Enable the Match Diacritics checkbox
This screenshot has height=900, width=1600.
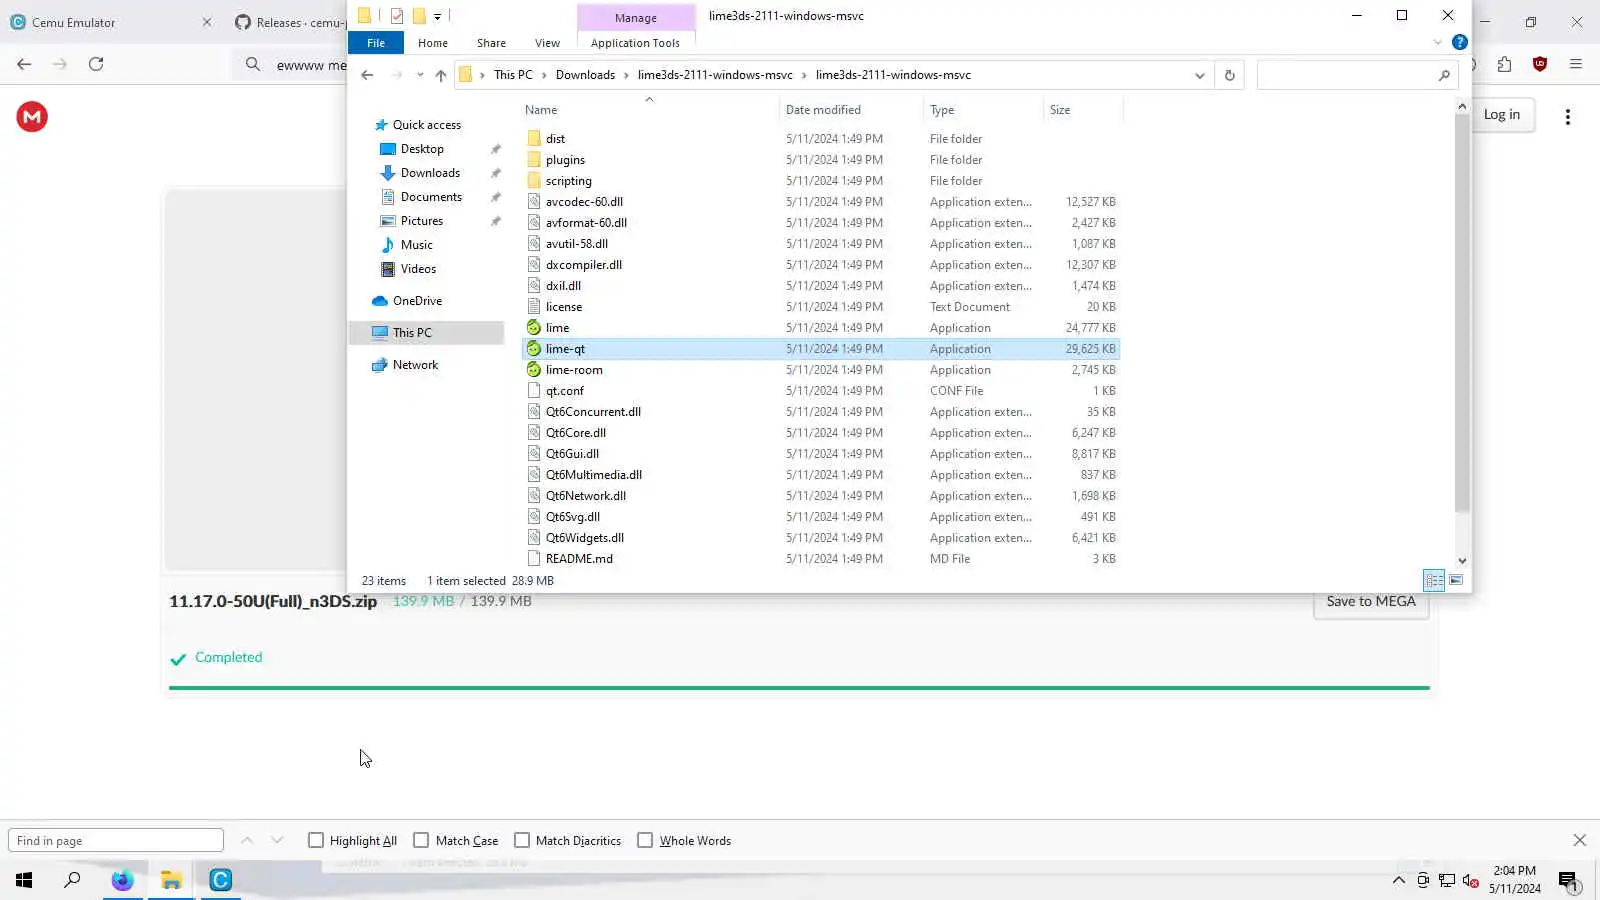[522, 841]
